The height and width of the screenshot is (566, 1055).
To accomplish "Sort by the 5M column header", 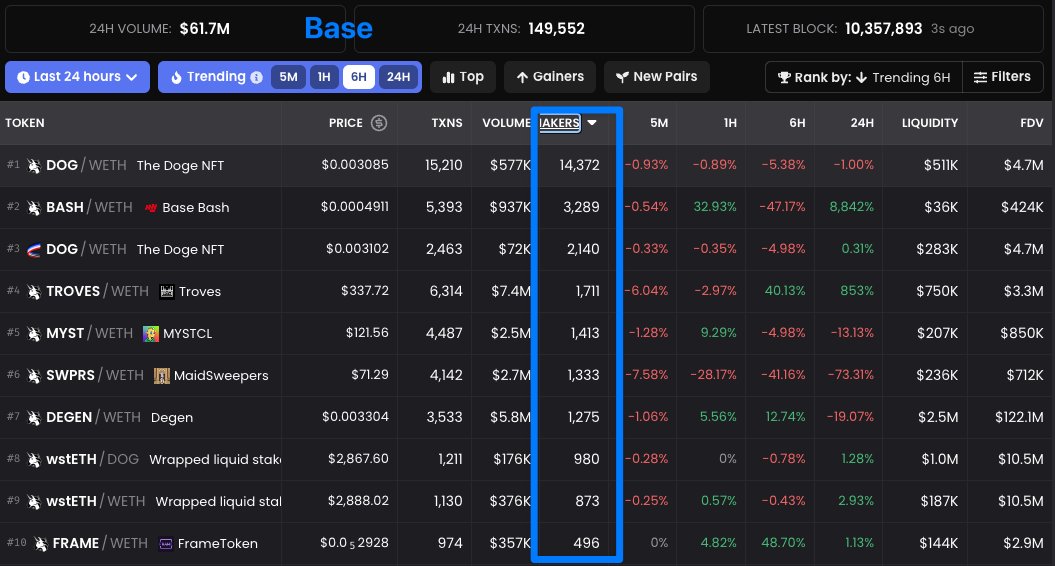I will (x=659, y=123).
